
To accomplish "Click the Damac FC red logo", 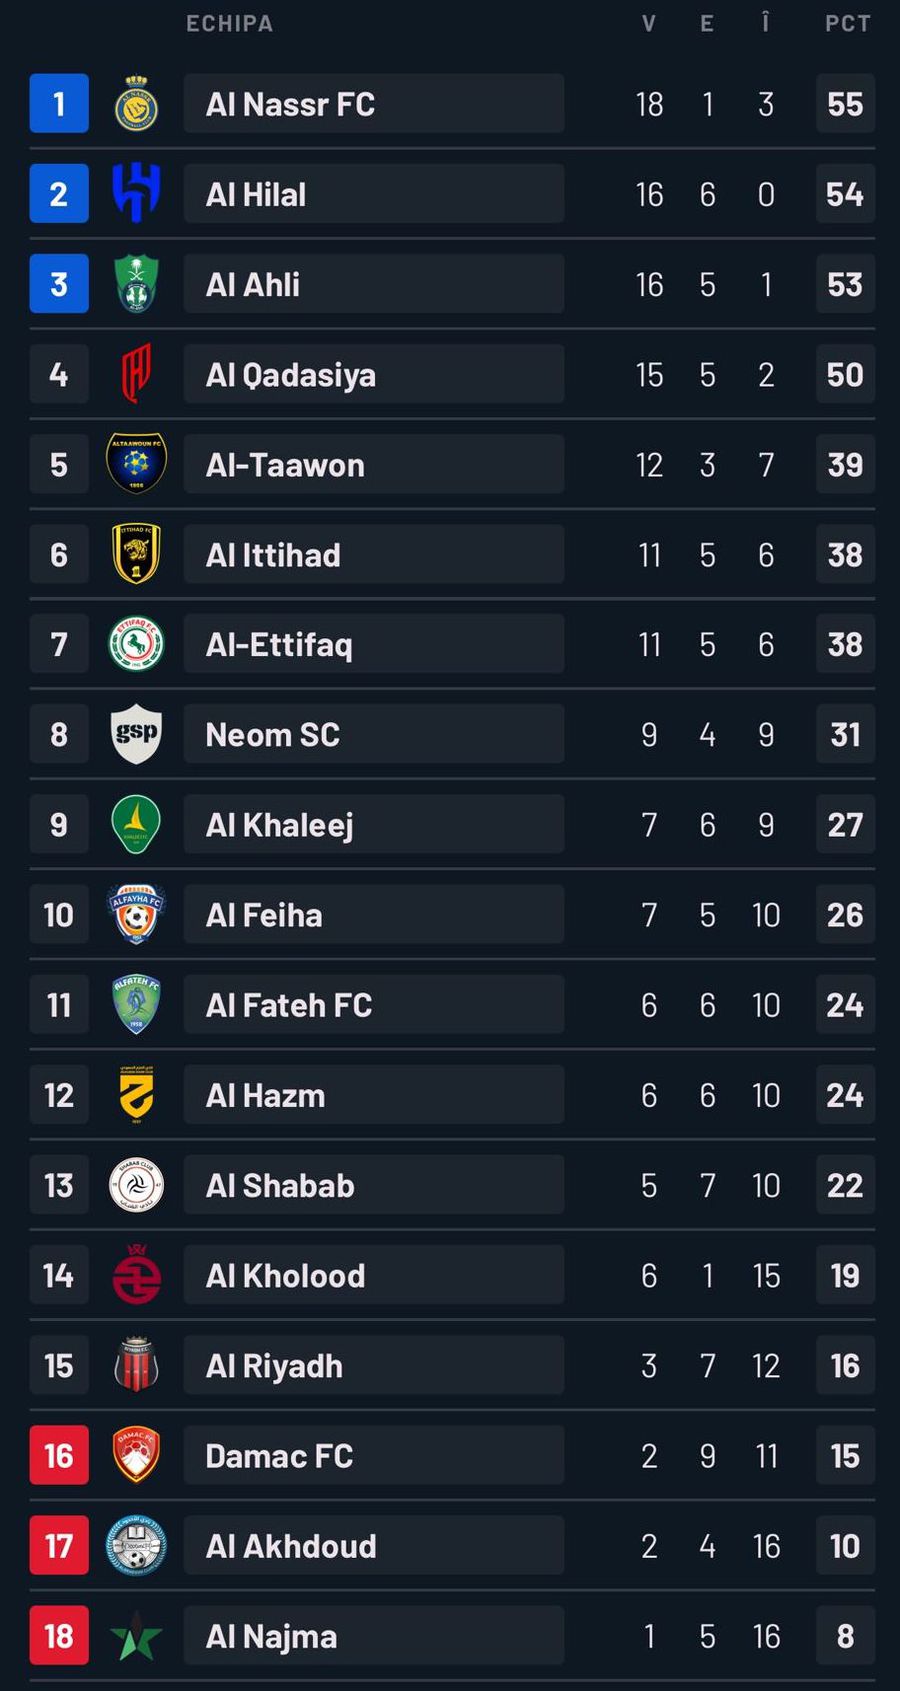I will [137, 1455].
